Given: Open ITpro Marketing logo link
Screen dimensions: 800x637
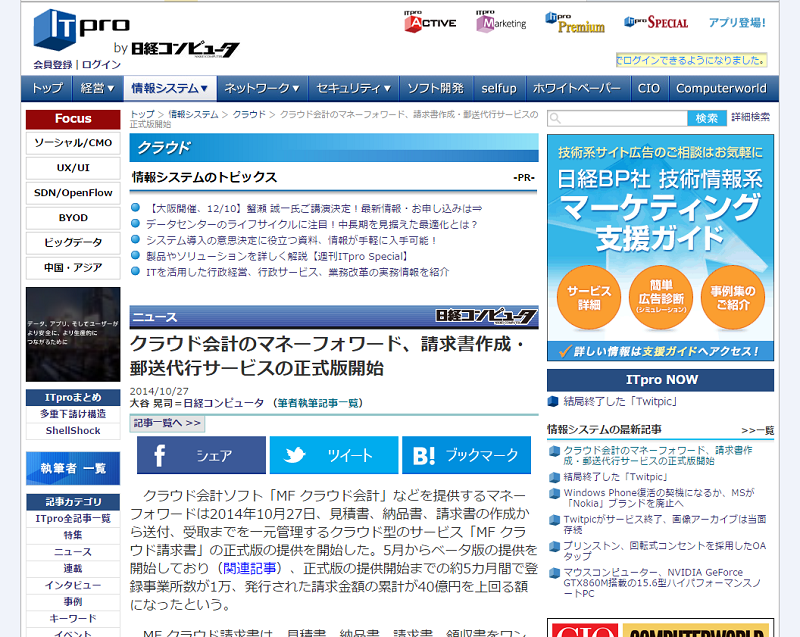Looking at the screenshot, I should (501, 22).
